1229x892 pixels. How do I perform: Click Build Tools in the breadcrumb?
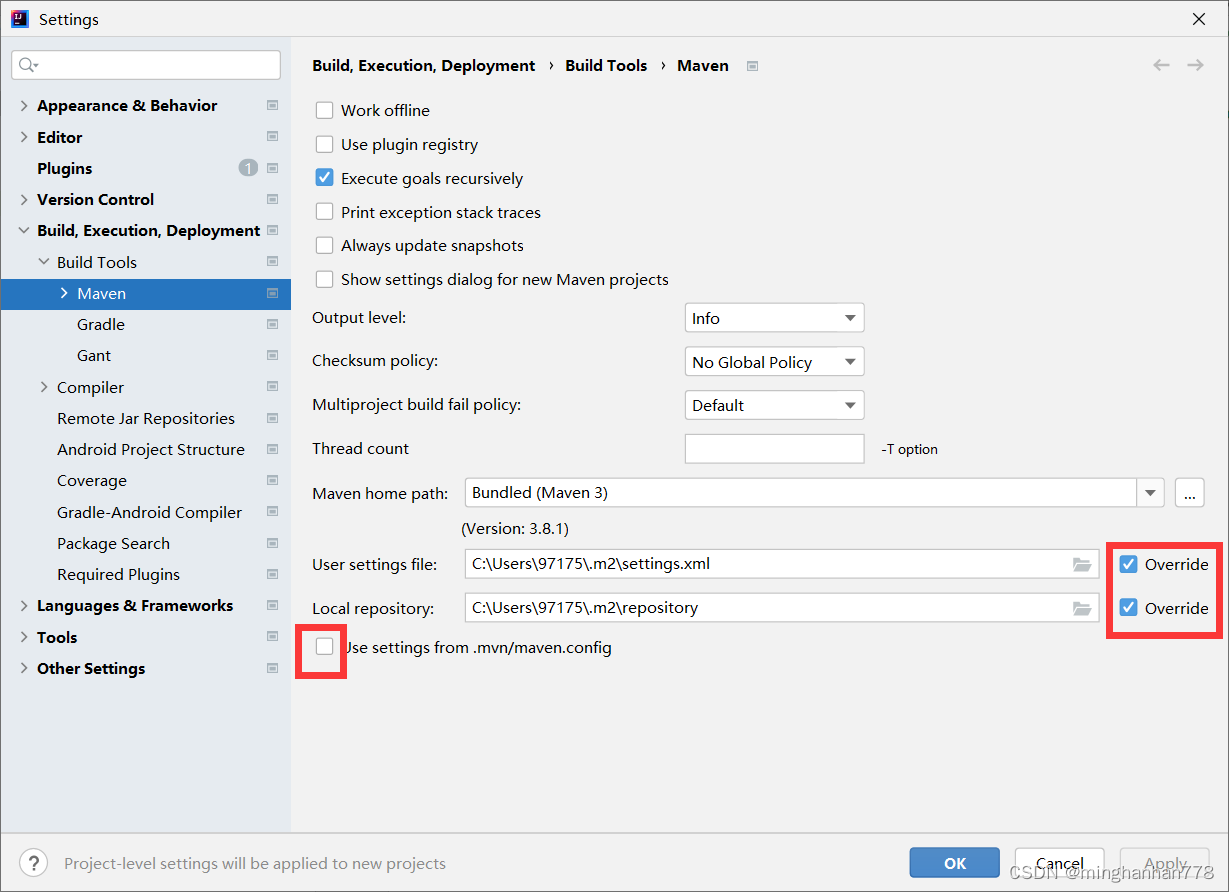[606, 65]
